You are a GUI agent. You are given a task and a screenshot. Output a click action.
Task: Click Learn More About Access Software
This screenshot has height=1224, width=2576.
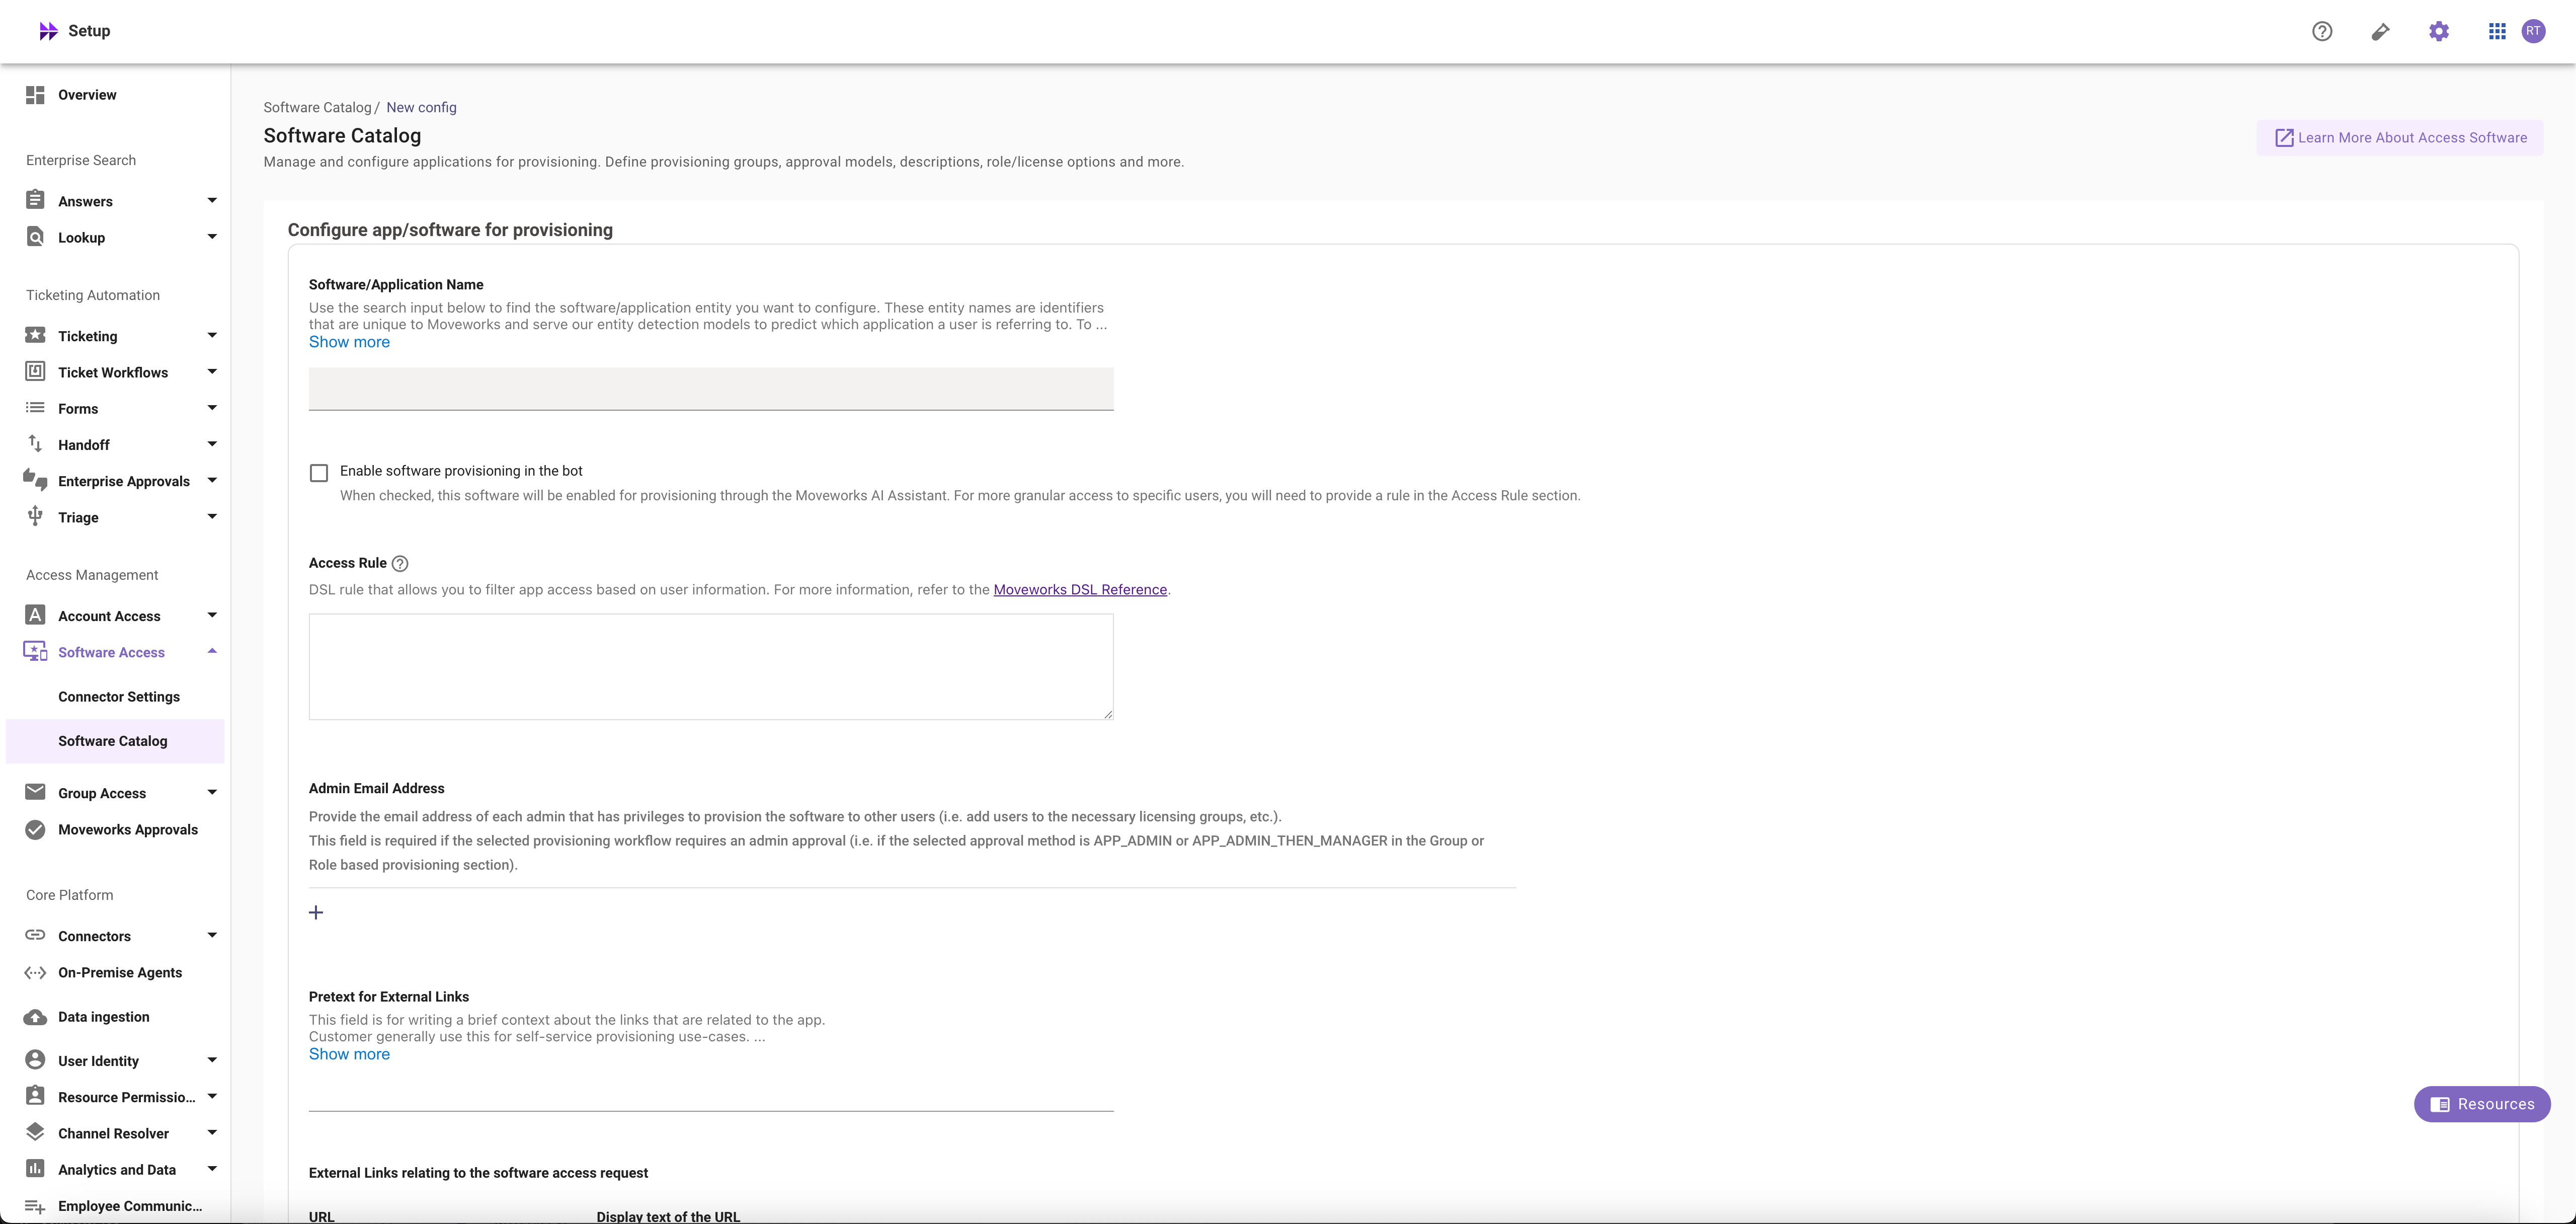point(2400,138)
